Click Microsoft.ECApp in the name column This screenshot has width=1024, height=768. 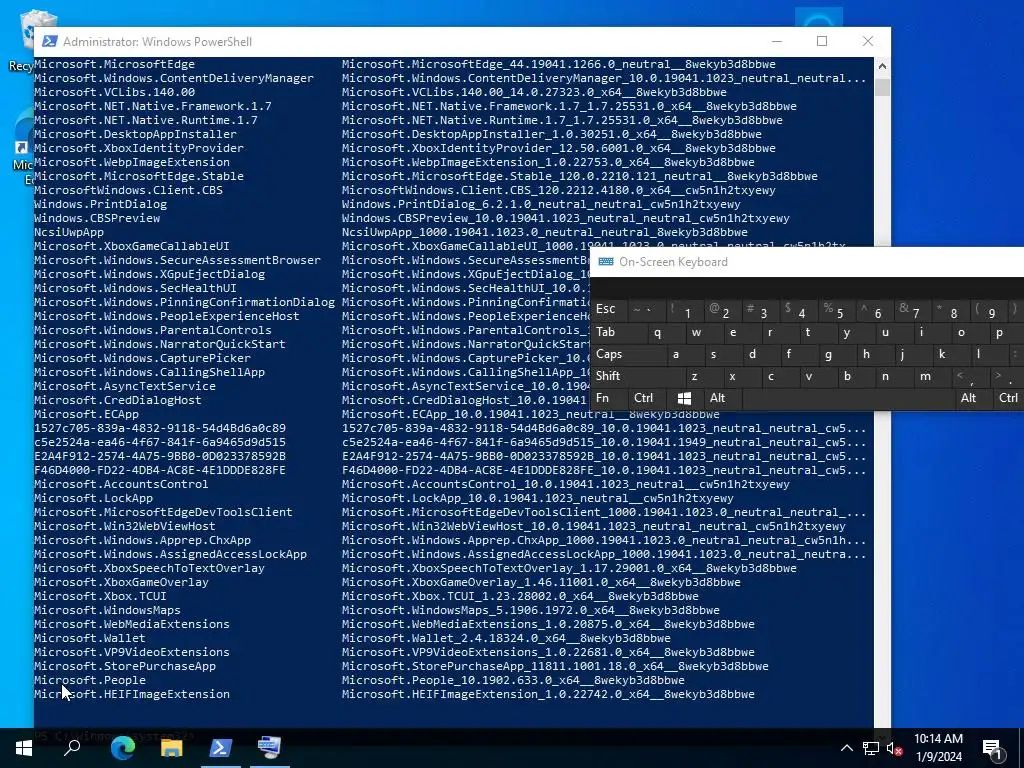coord(86,414)
